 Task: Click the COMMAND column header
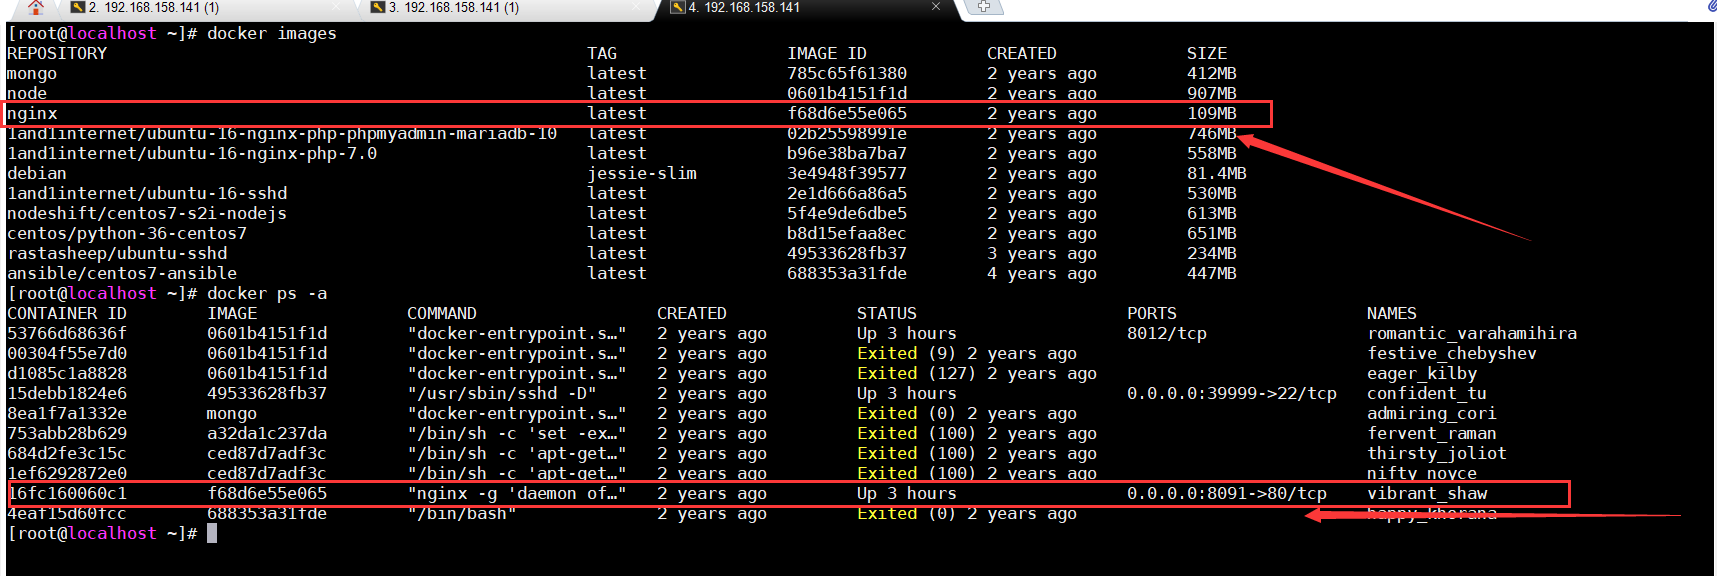point(442,314)
